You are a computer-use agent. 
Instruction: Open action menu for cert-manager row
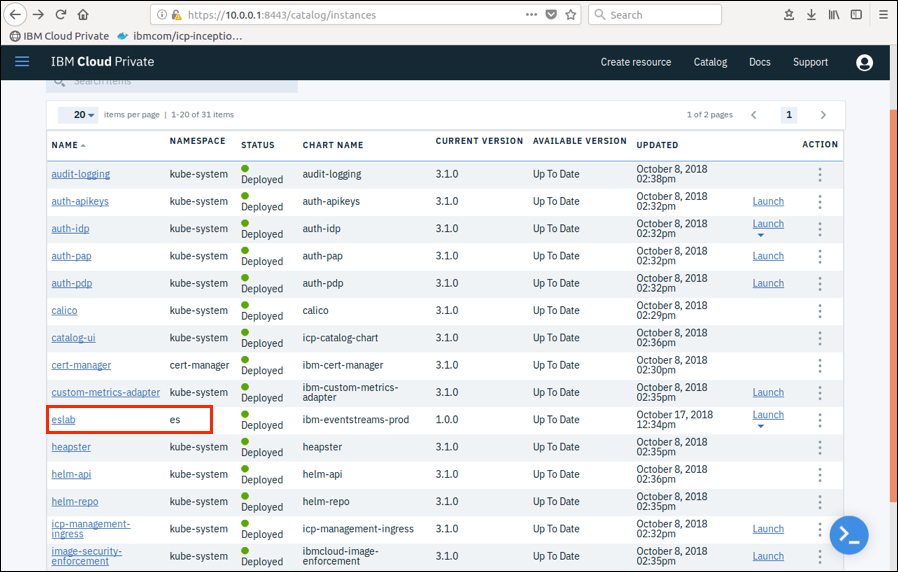pyautogui.click(x=820, y=365)
